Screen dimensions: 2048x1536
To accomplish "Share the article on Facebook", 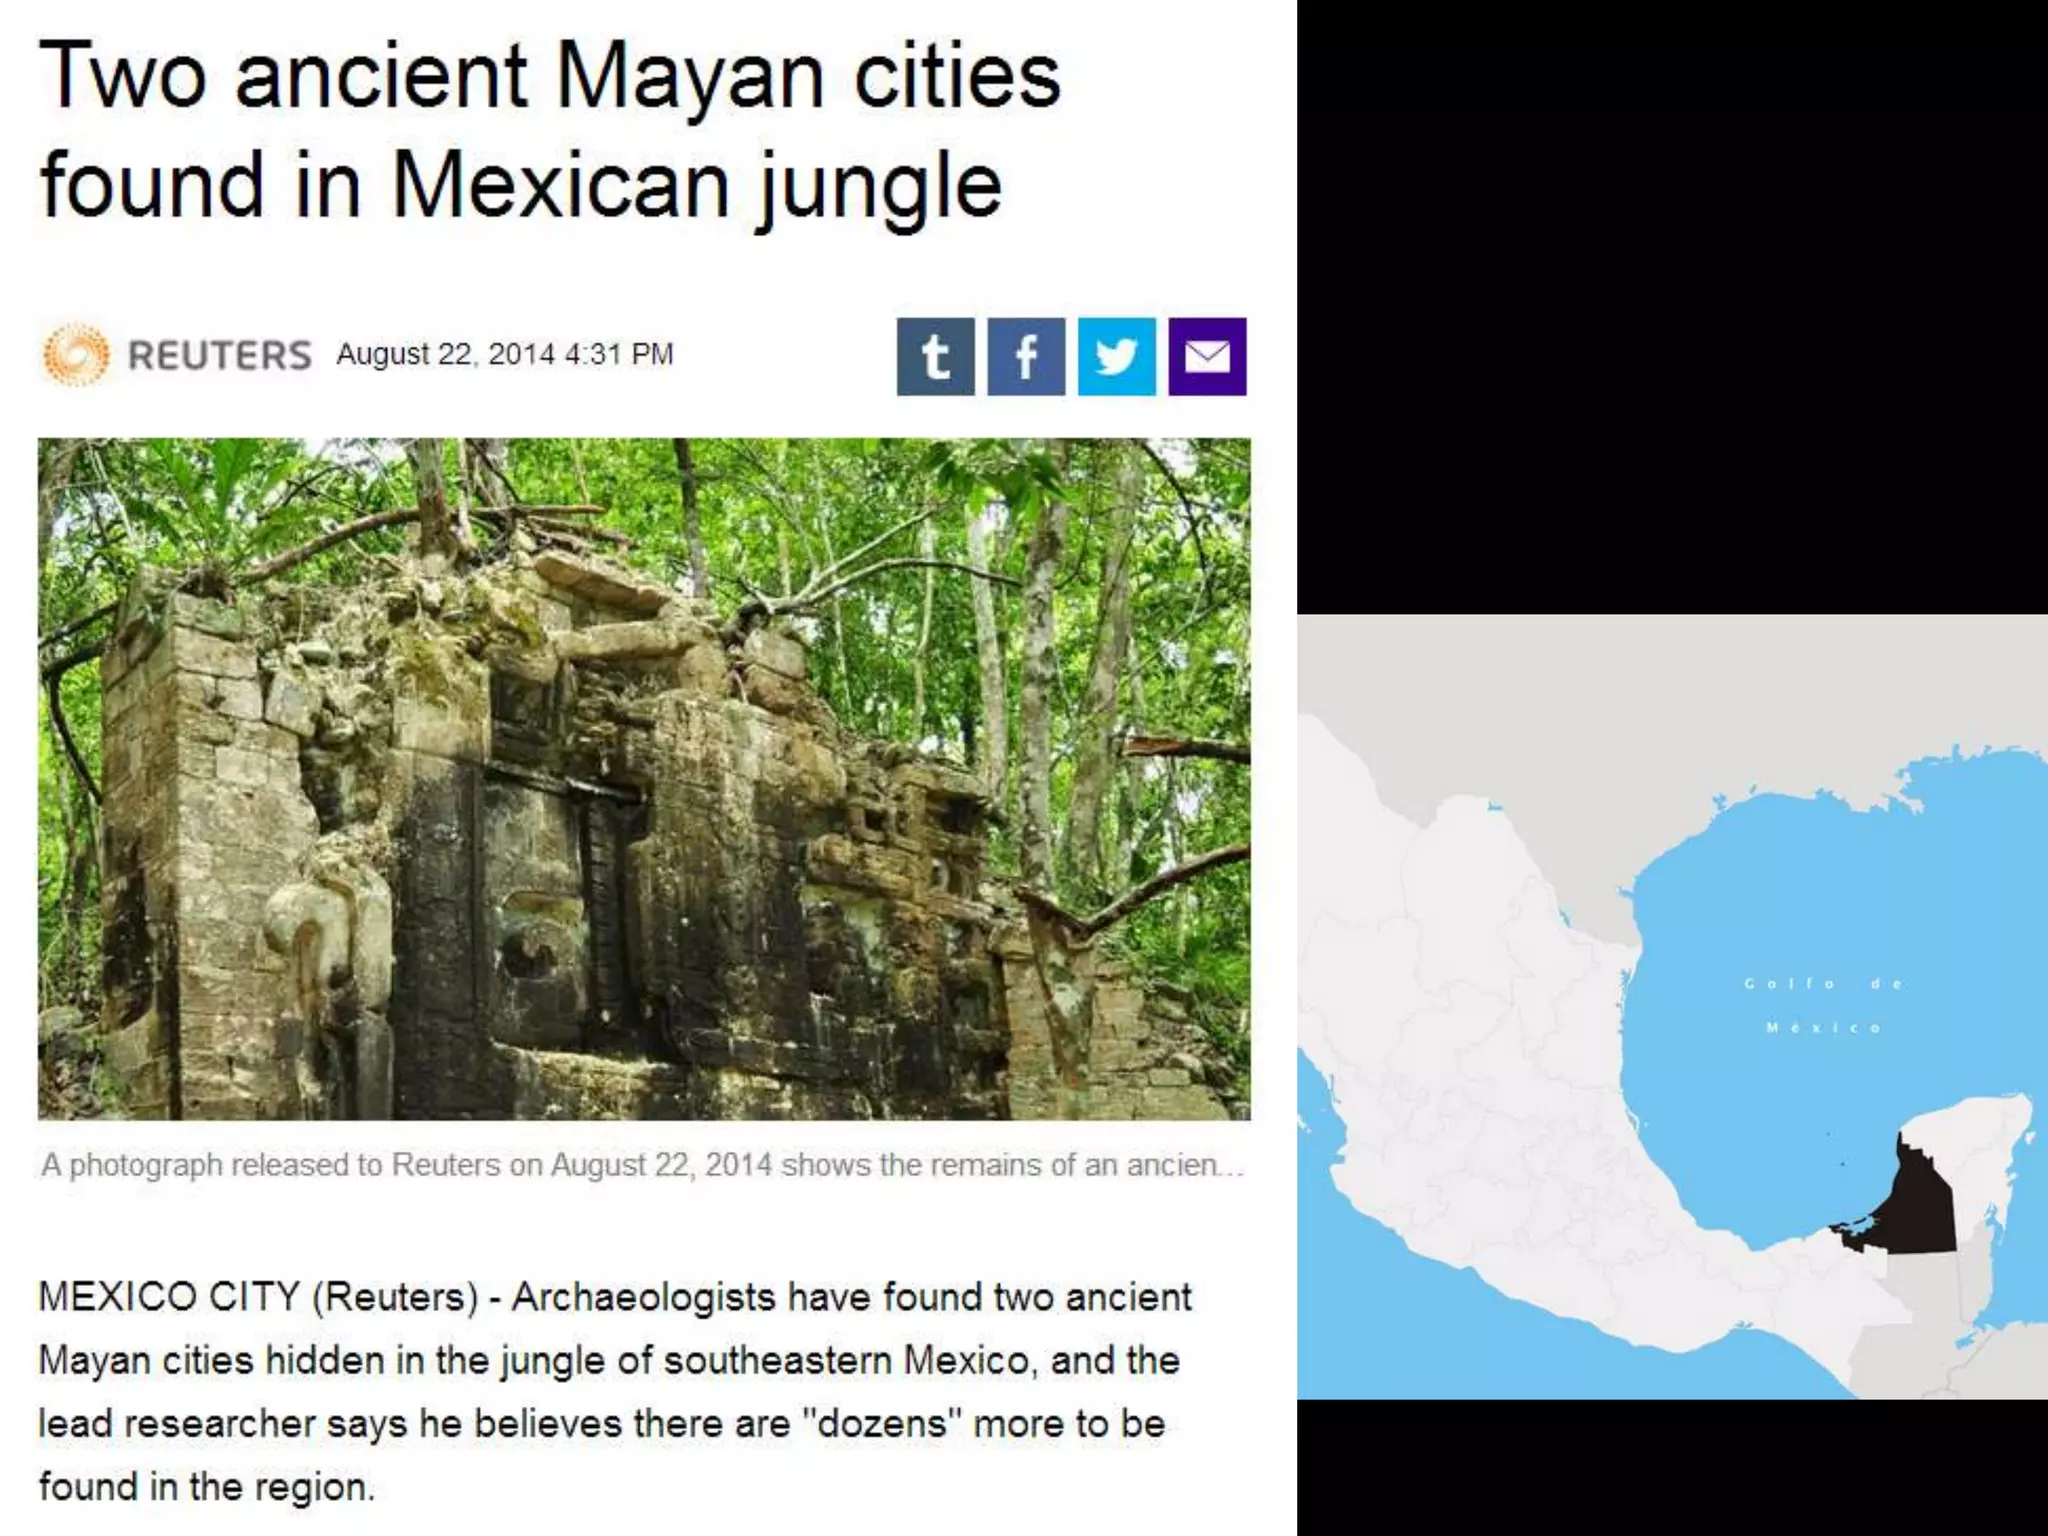I will pos(1026,357).
